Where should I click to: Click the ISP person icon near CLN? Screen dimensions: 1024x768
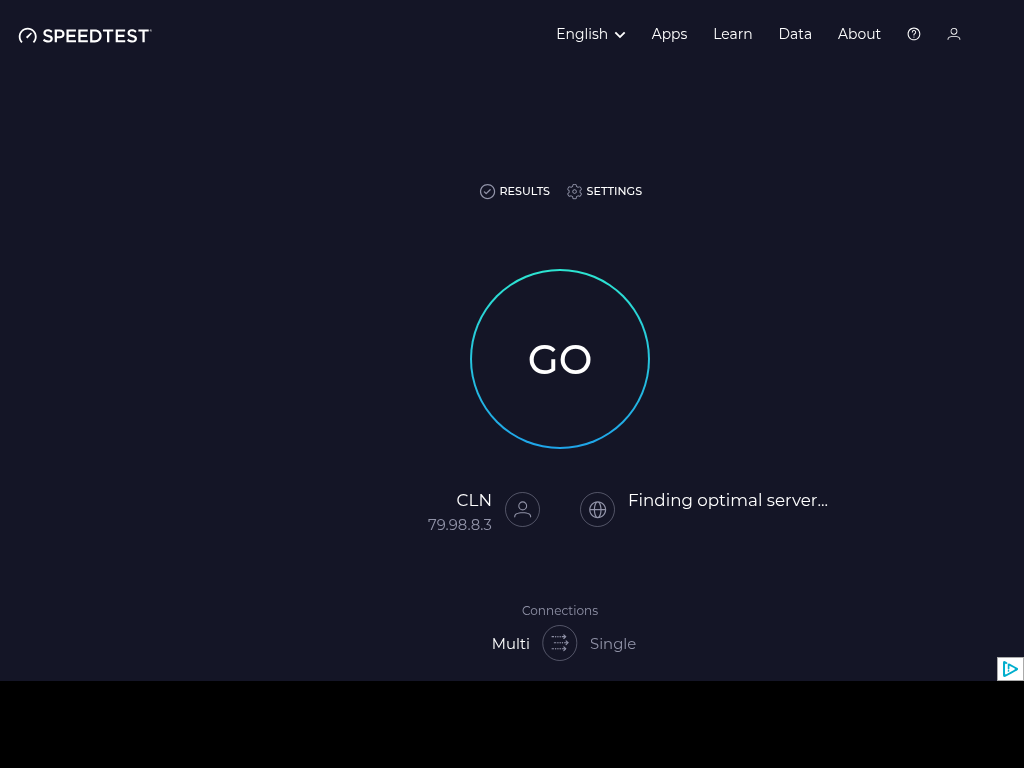pos(522,509)
